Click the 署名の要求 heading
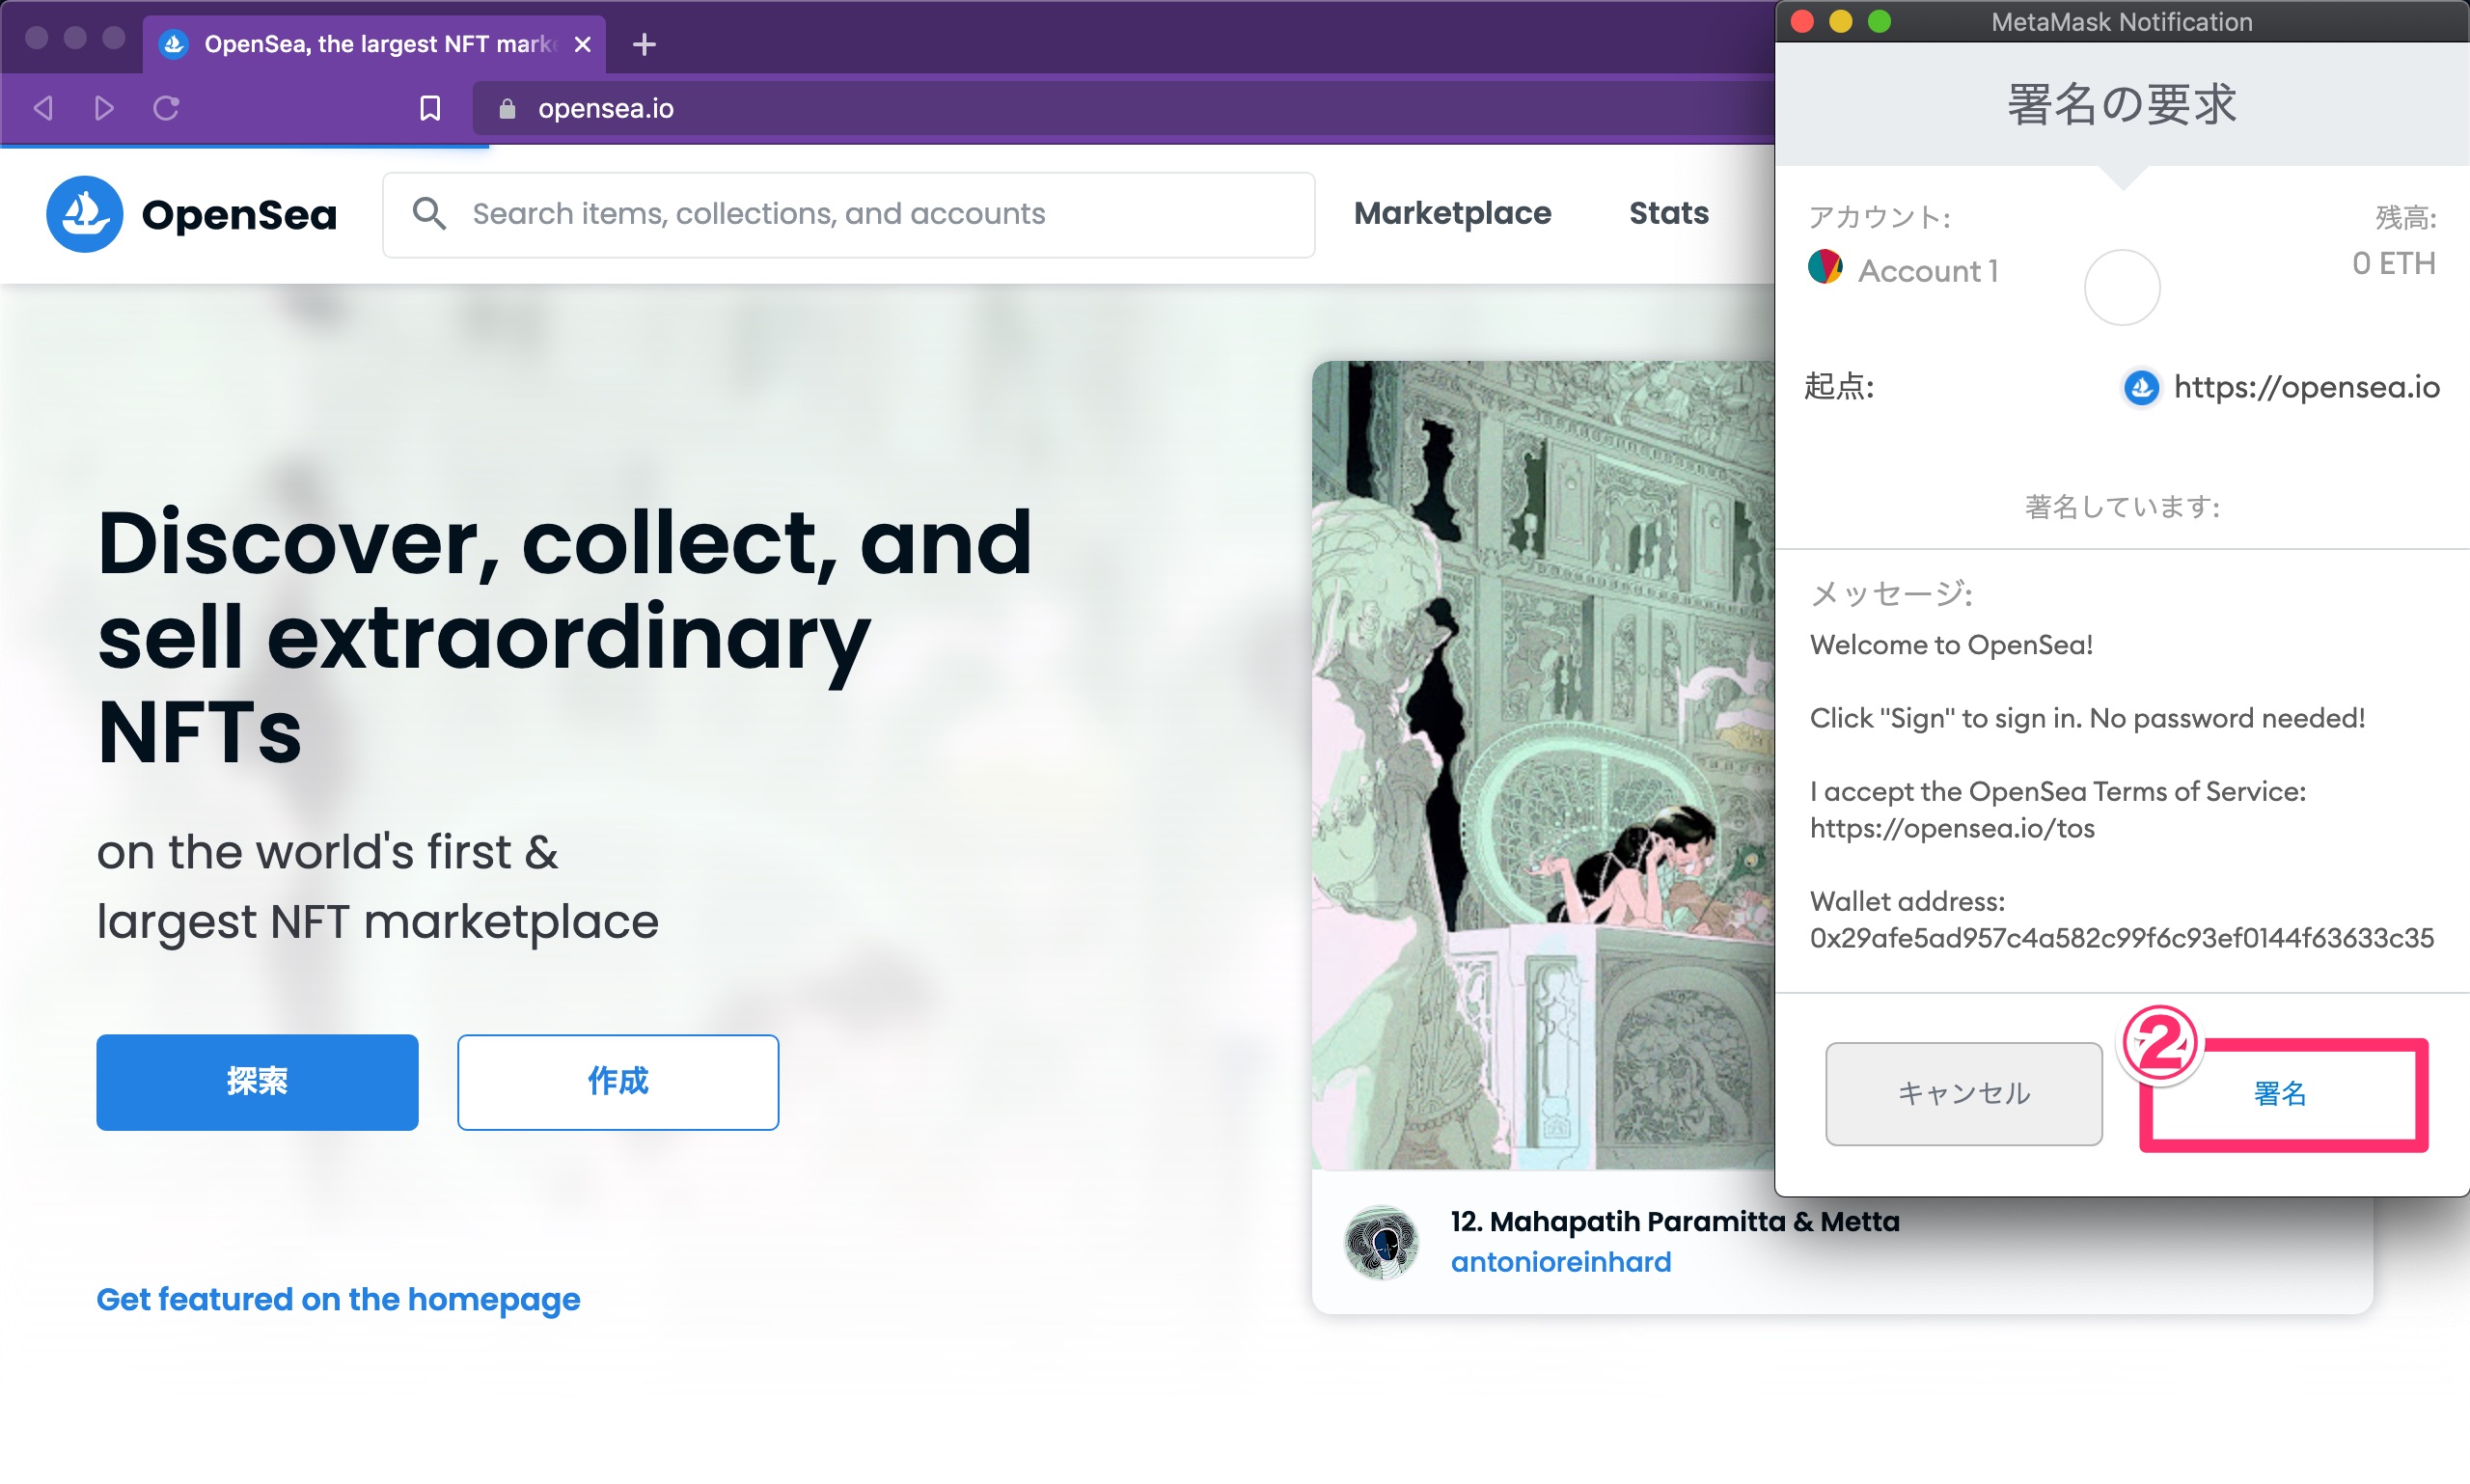 click(2122, 105)
